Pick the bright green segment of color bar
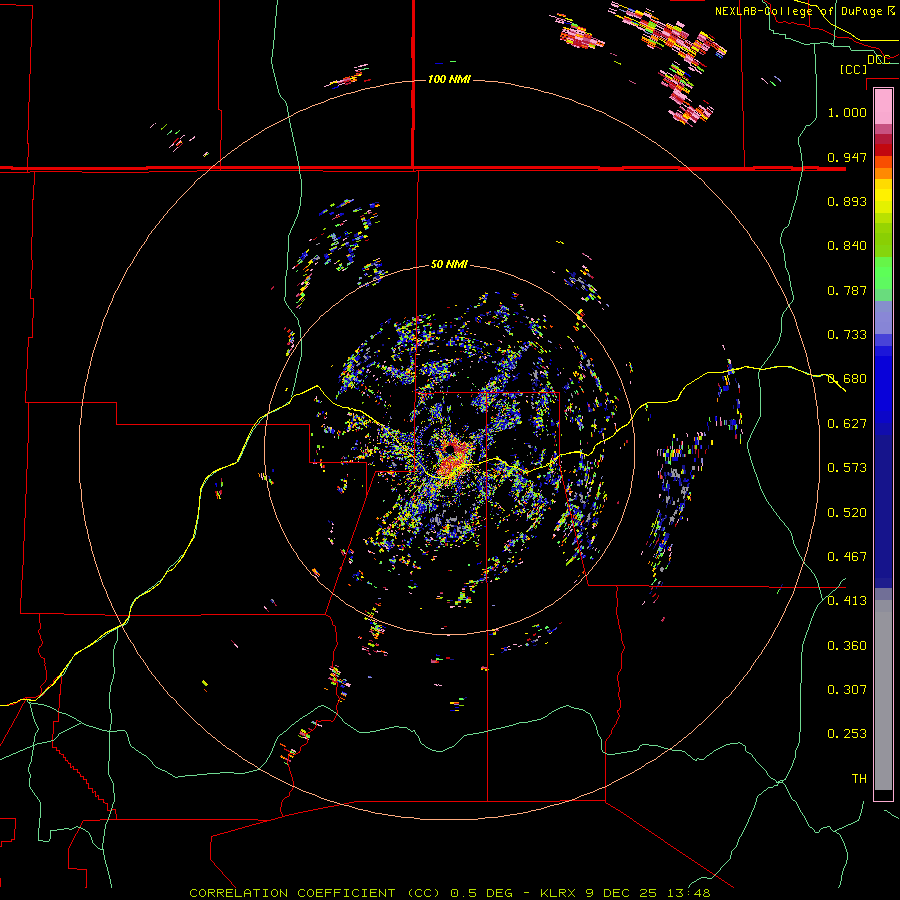 [x=883, y=273]
